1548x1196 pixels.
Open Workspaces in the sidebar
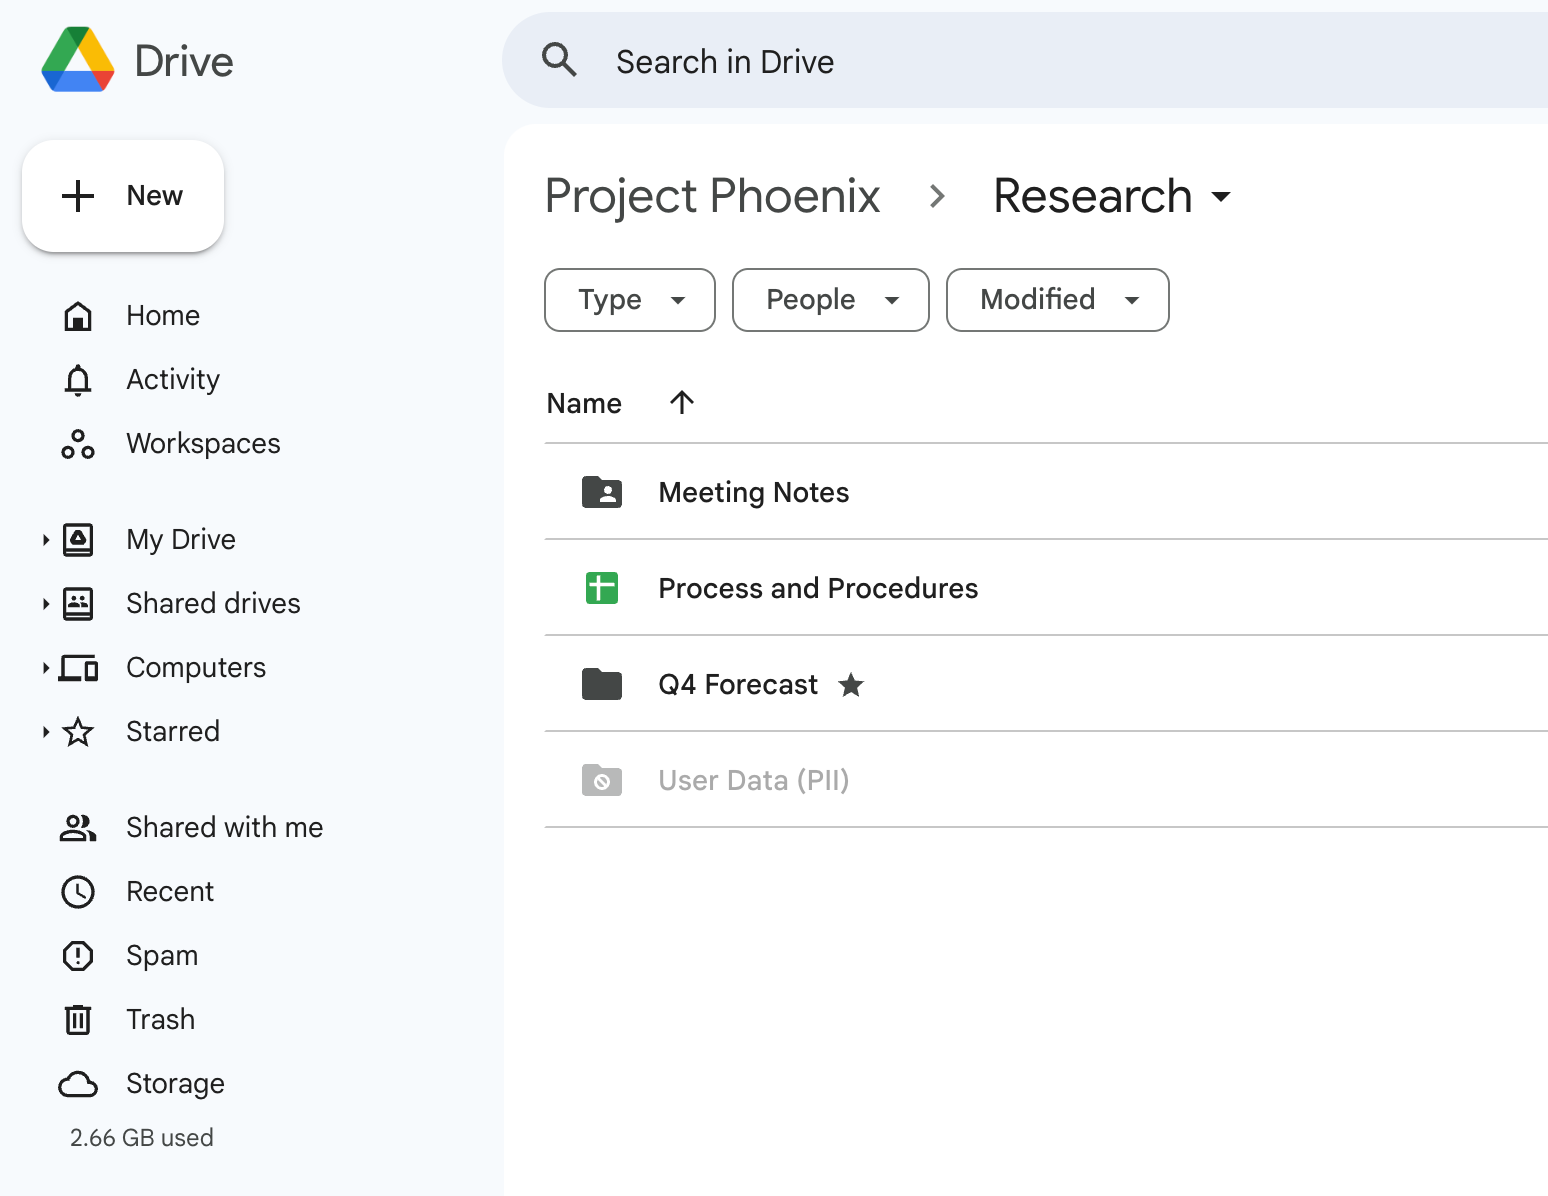coord(203,444)
